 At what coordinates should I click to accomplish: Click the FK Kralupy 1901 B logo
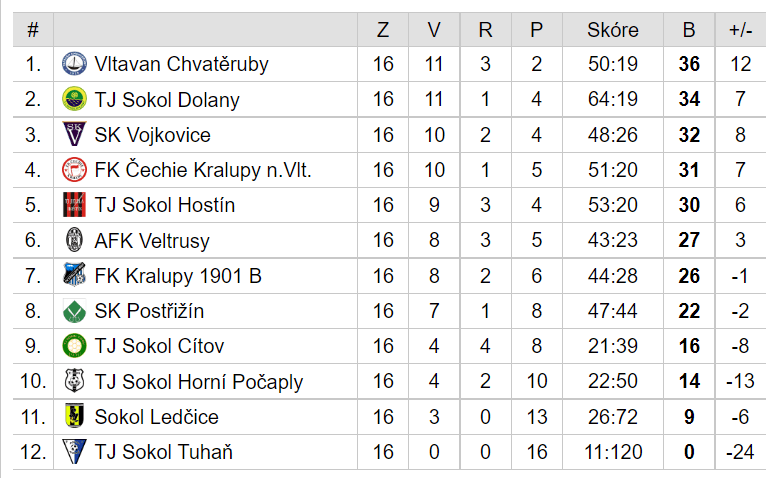tap(74, 275)
